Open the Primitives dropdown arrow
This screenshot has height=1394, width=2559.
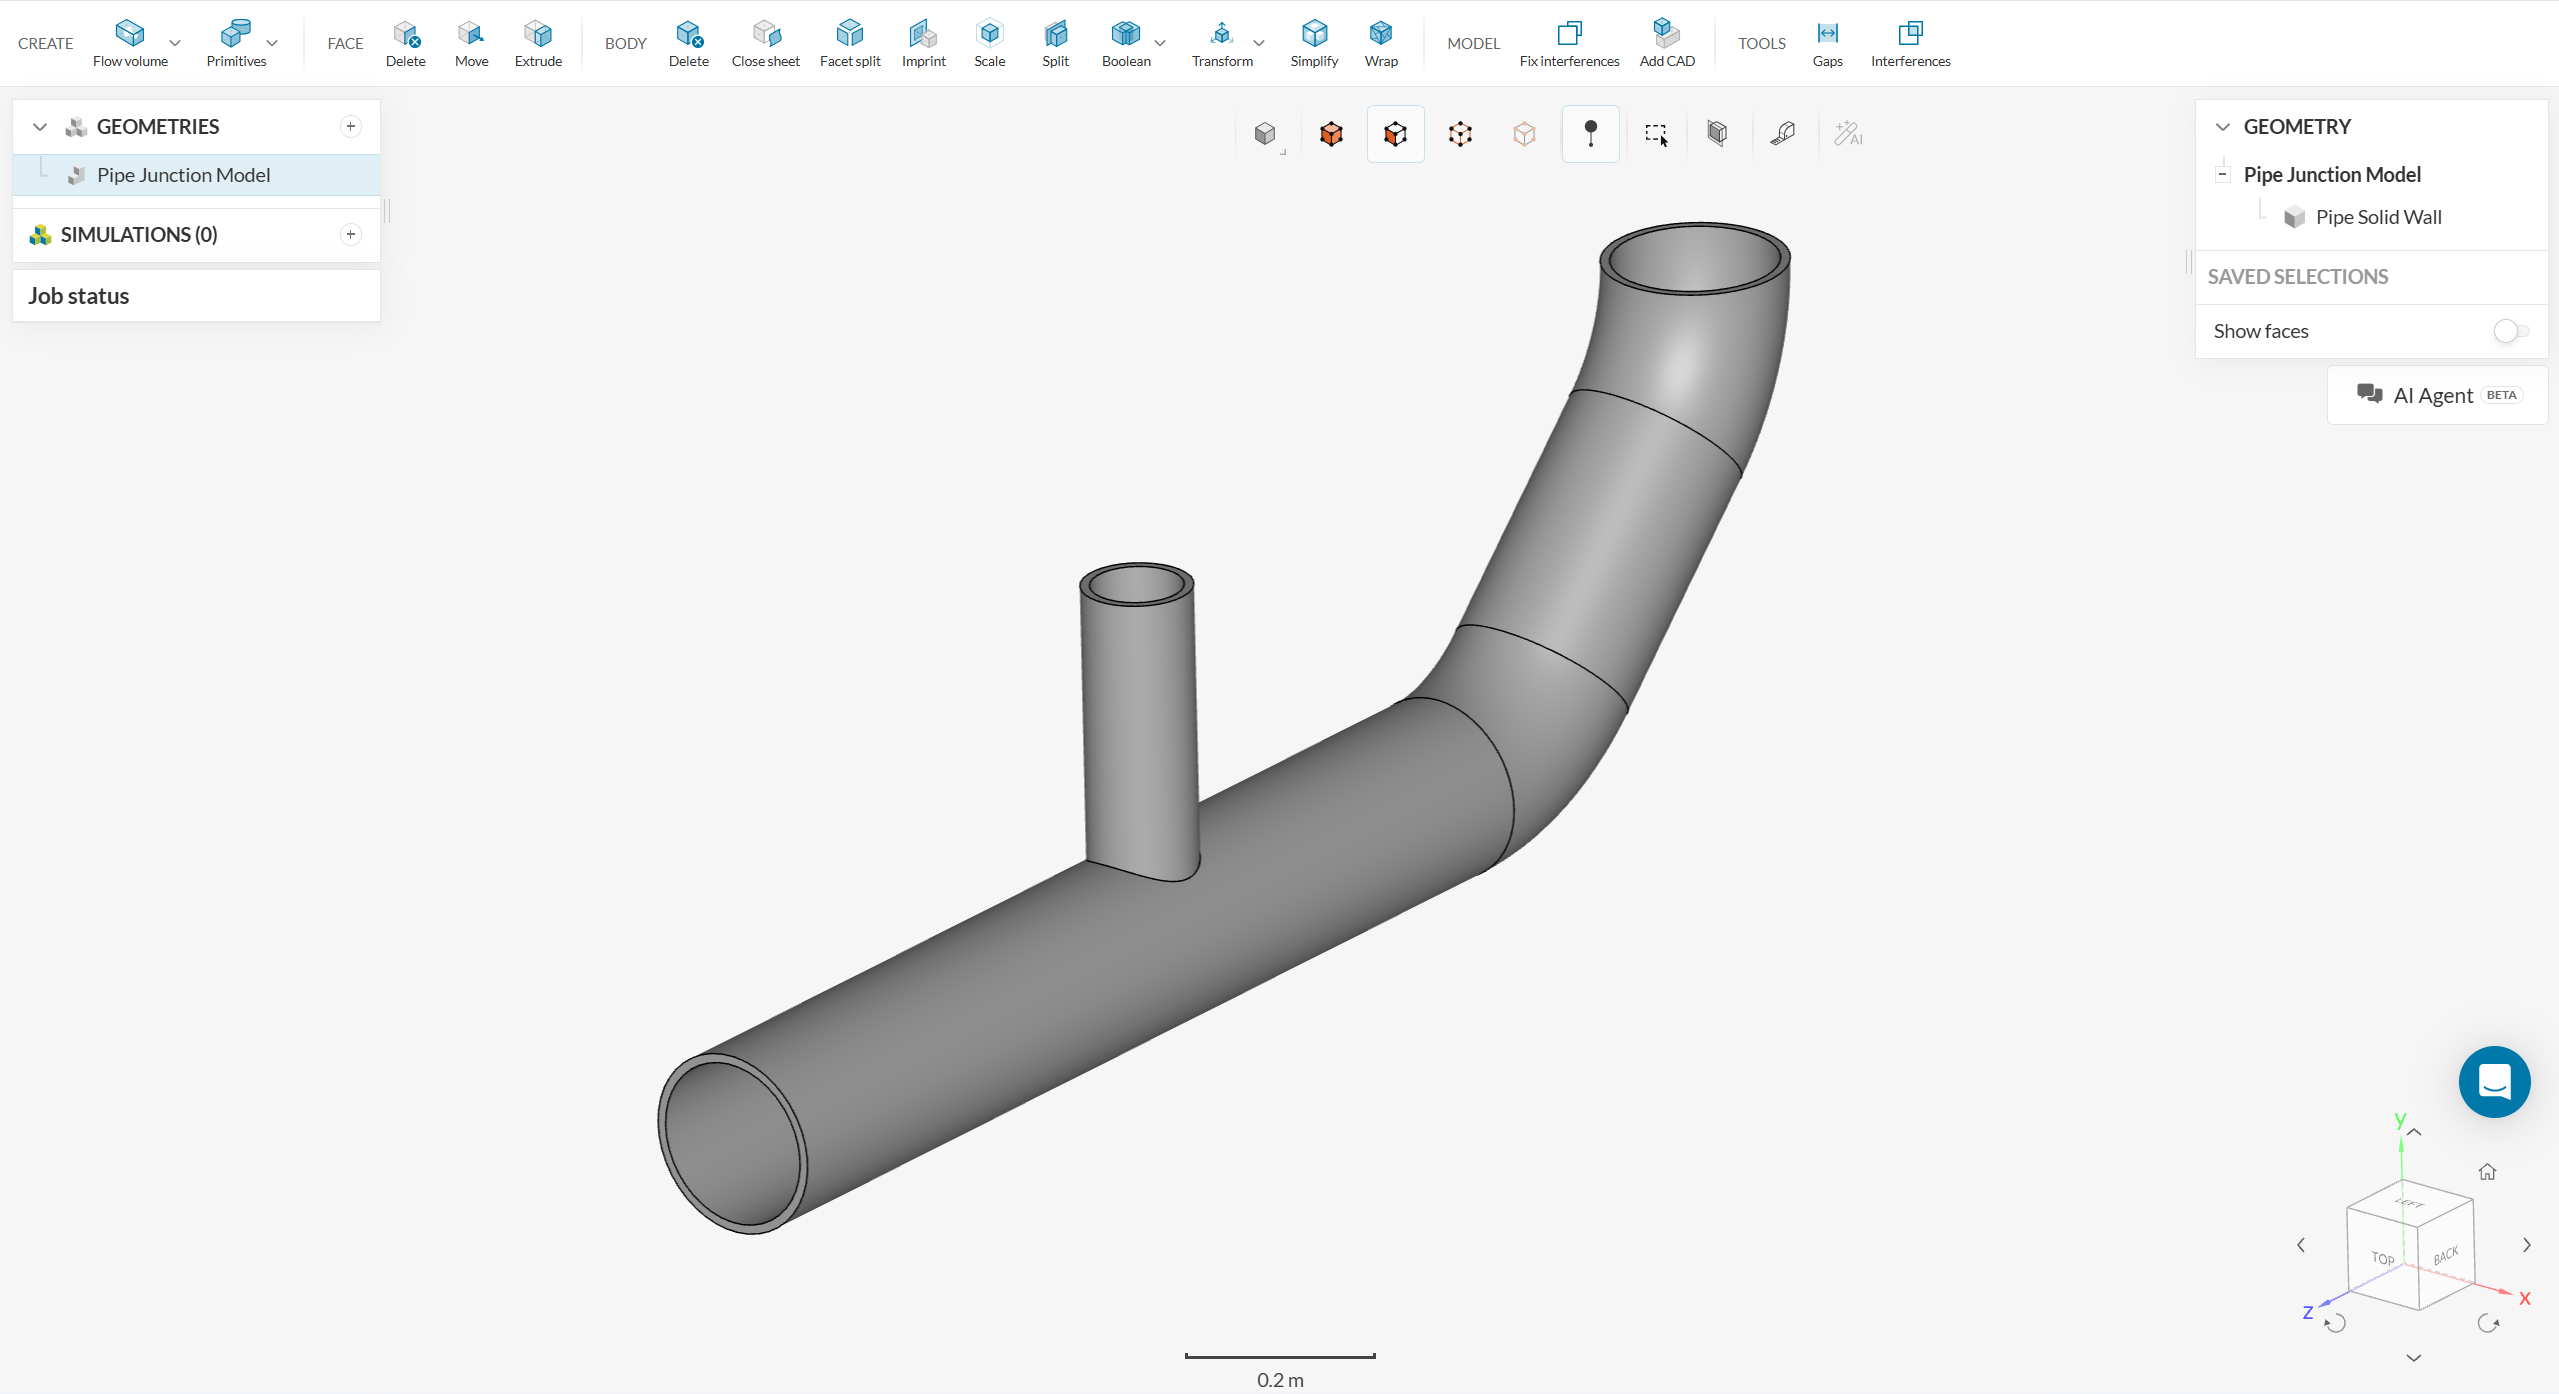pyautogui.click(x=272, y=43)
